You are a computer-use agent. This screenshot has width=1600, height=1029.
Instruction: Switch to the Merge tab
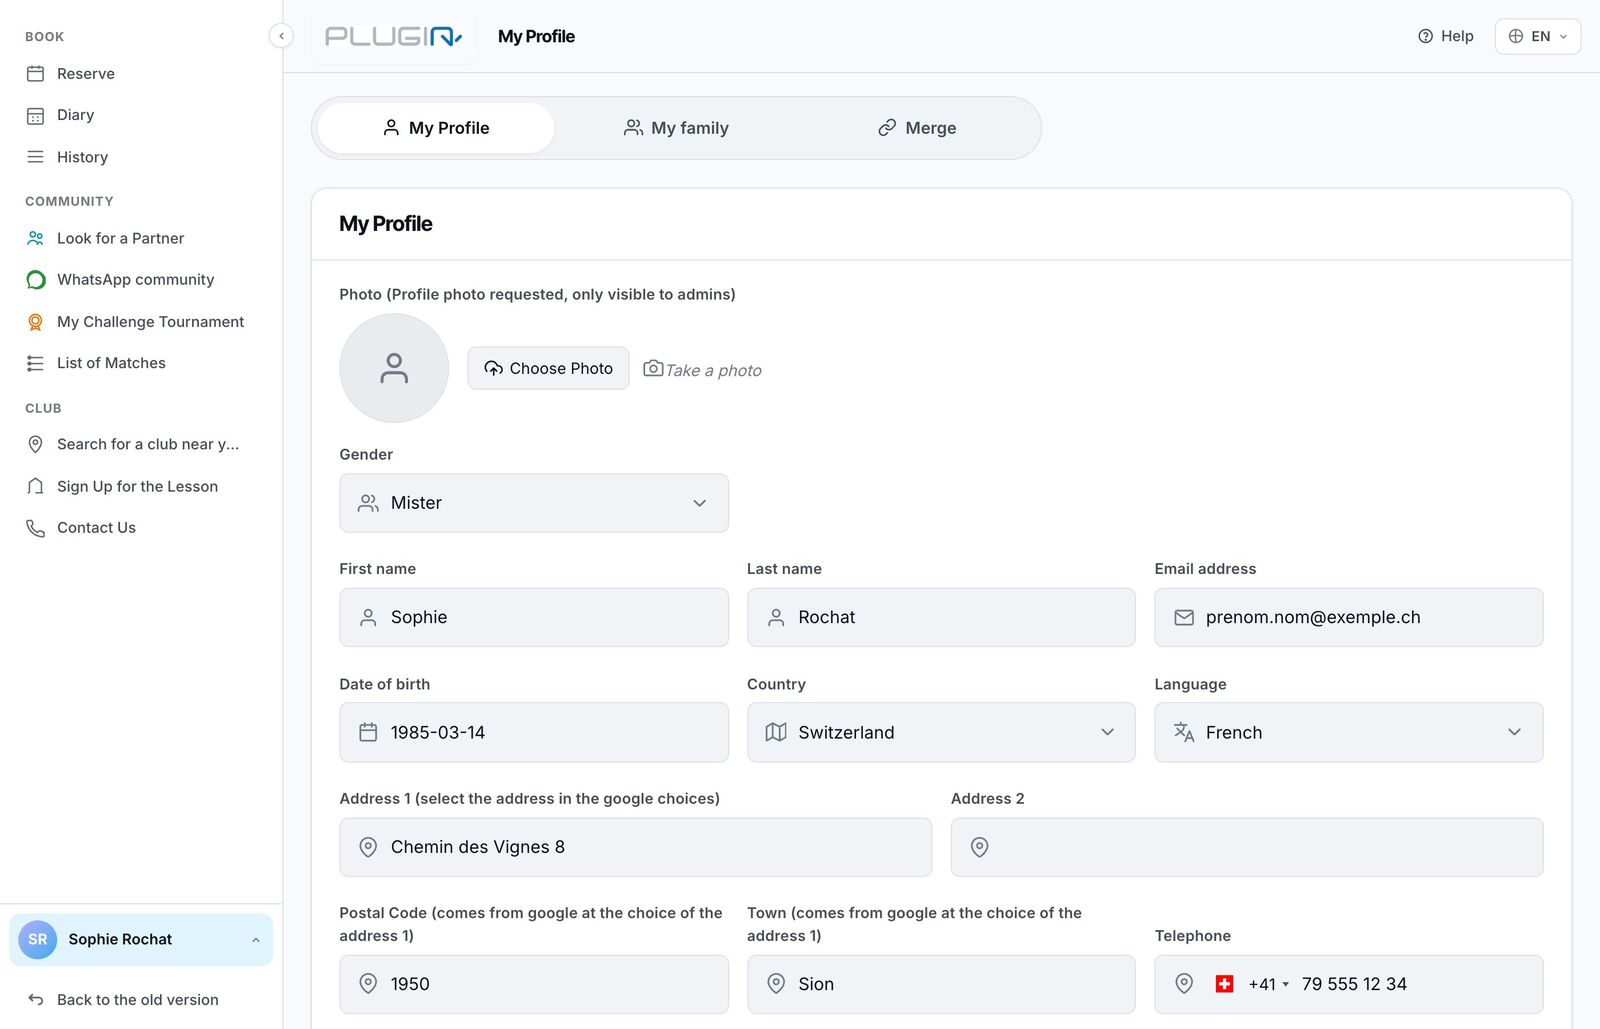click(917, 128)
